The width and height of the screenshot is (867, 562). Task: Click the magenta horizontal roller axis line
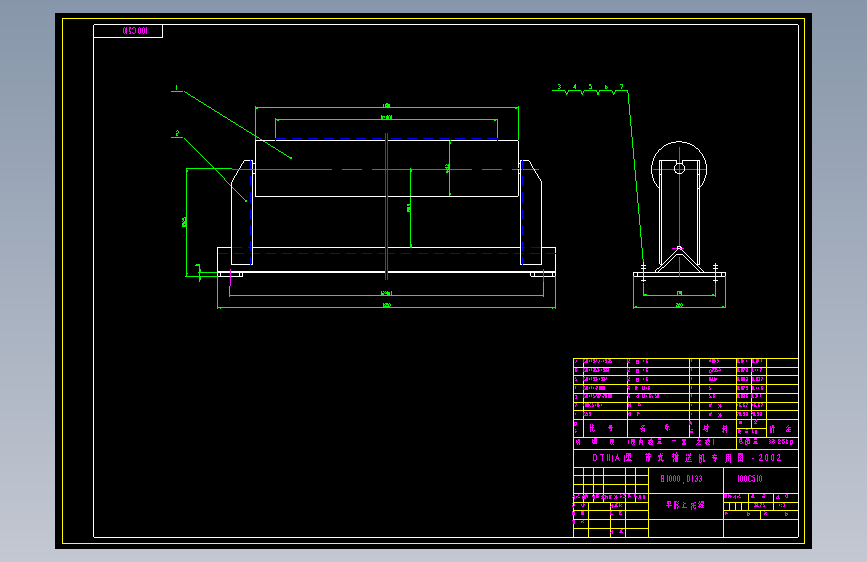coord(386,169)
